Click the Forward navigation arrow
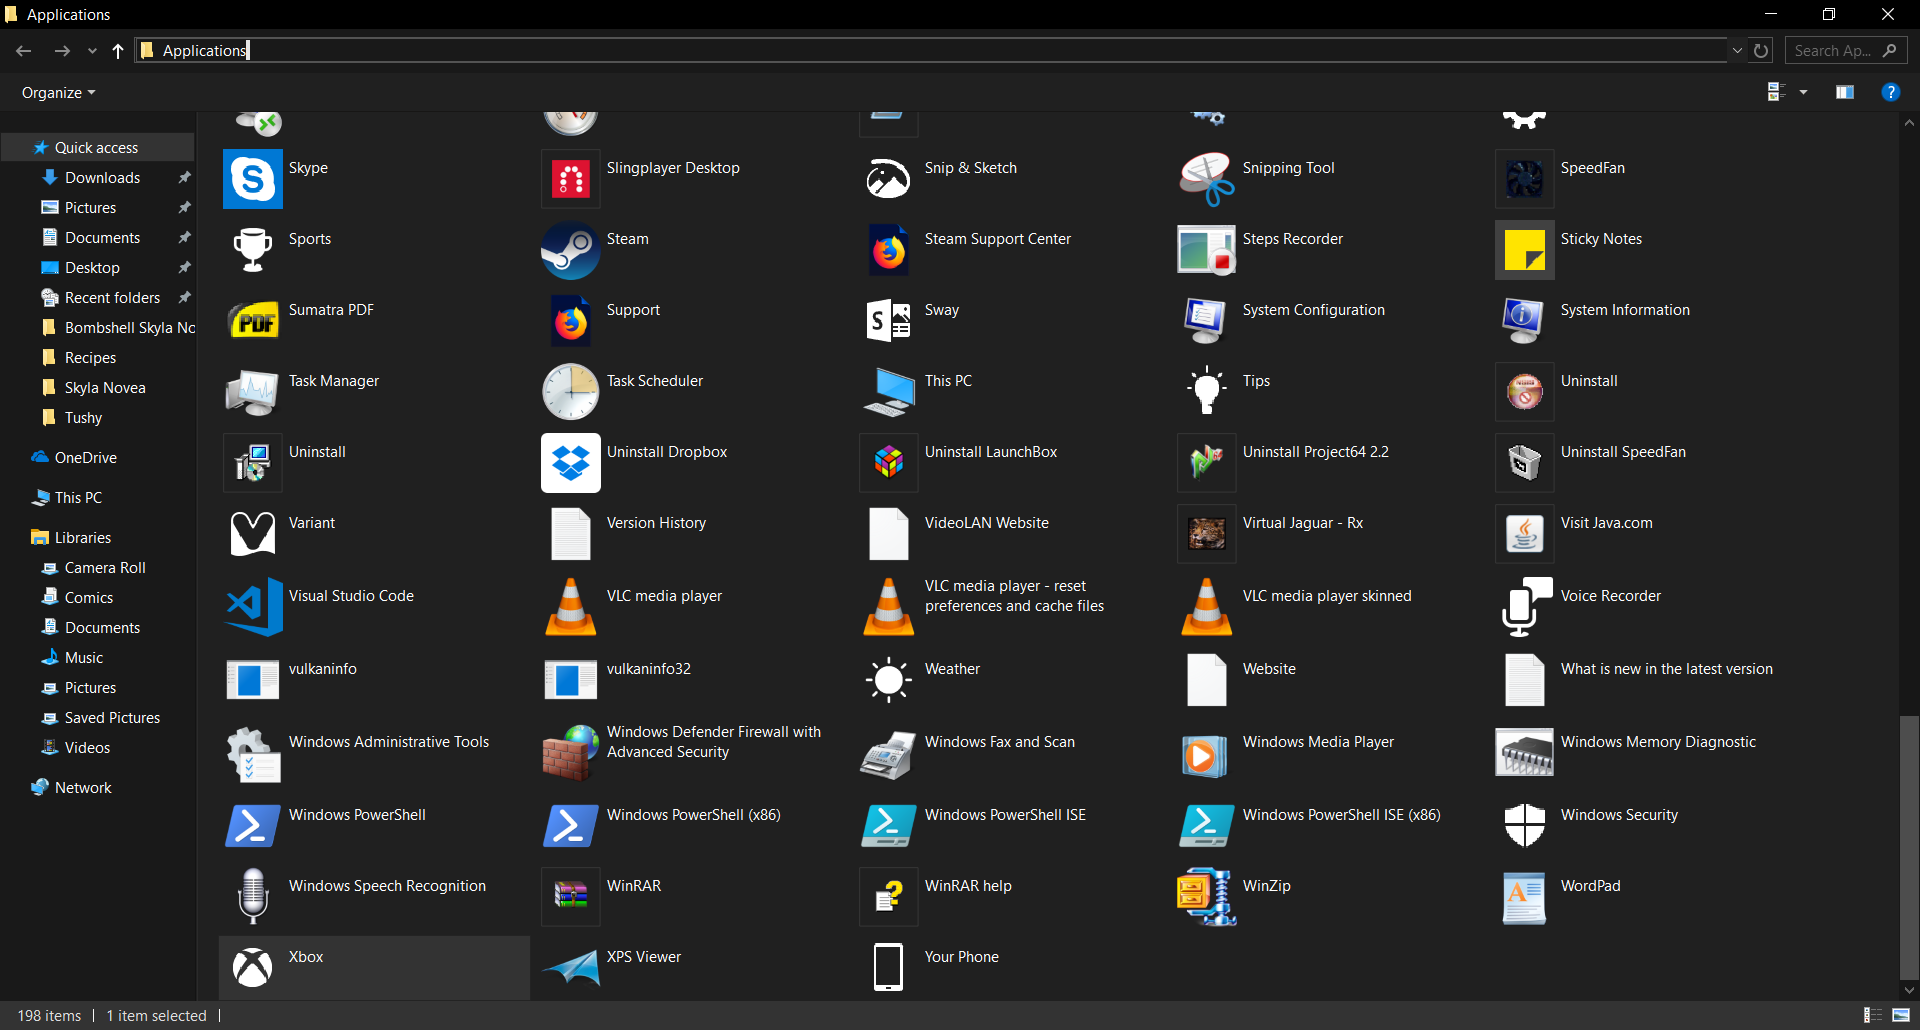This screenshot has width=1920, height=1030. click(62, 50)
